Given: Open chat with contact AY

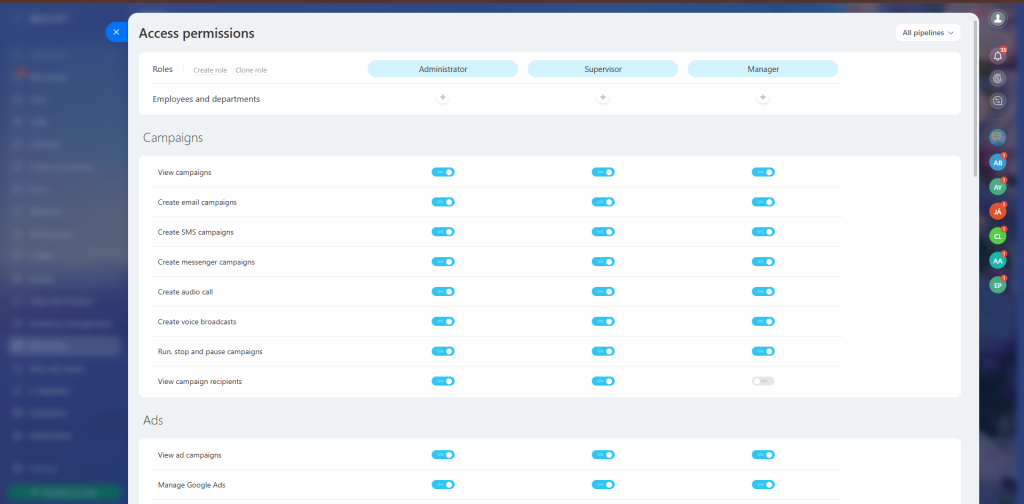Looking at the screenshot, I should pyautogui.click(x=997, y=187).
